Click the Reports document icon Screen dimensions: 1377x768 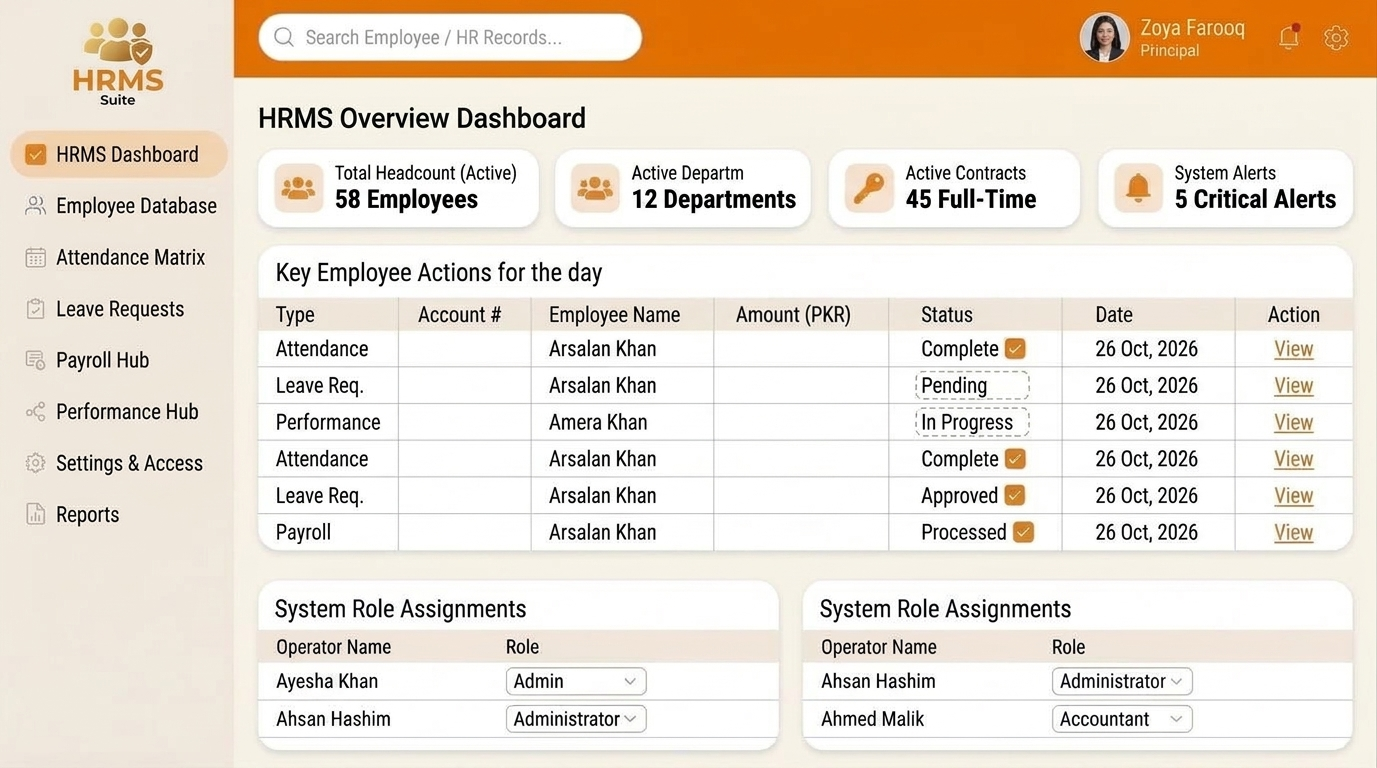(x=35, y=514)
